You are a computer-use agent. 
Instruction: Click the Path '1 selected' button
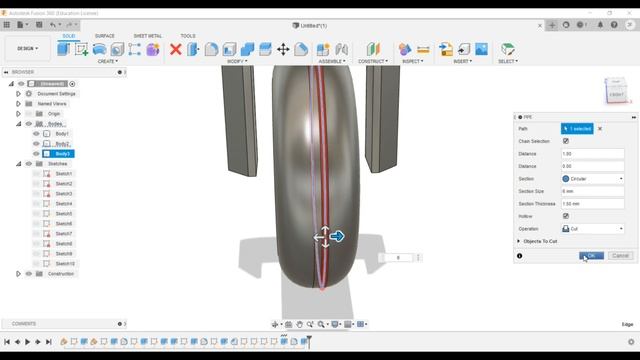coord(577,129)
